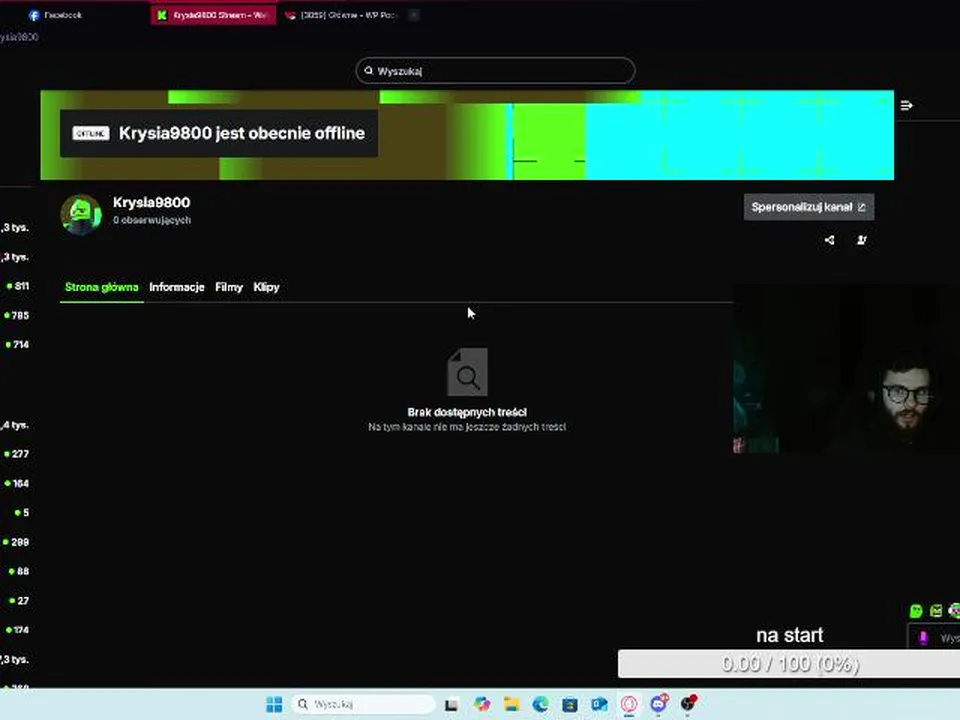
Task: Switch to the Facebook browser tab
Action: 55,15
